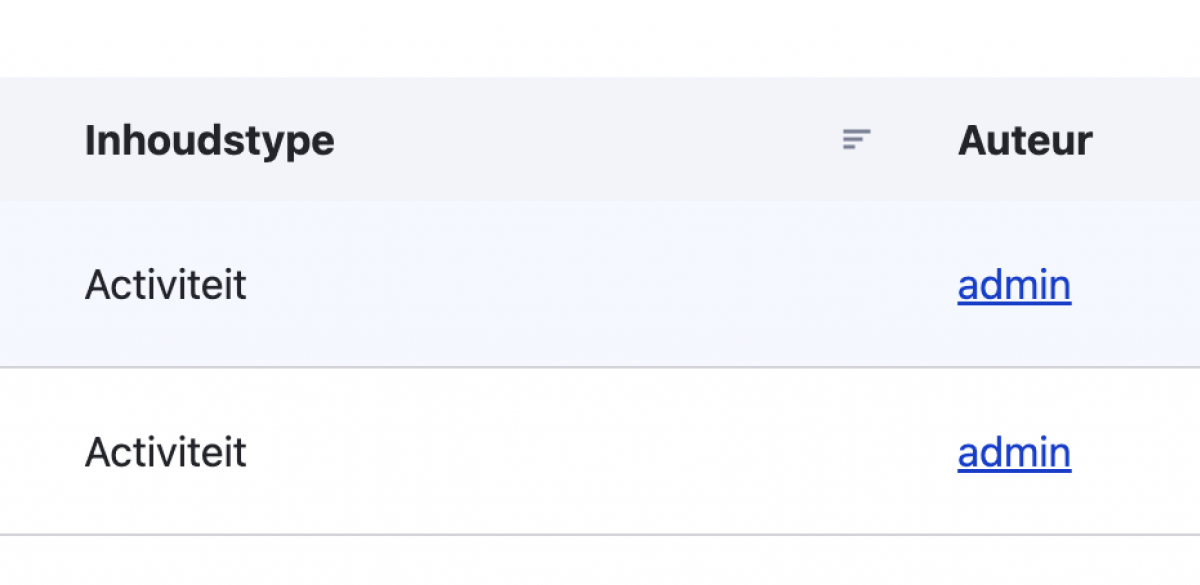Select the Activiteit cell in the highlighted row
The image size is (1200, 585).
pyautogui.click(x=166, y=285)
